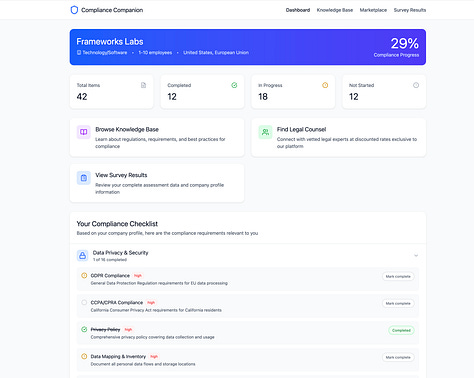474x378 pixels.
Task: Click the purple book icon for Knowledge Base
Action: (x=84, y=132)
